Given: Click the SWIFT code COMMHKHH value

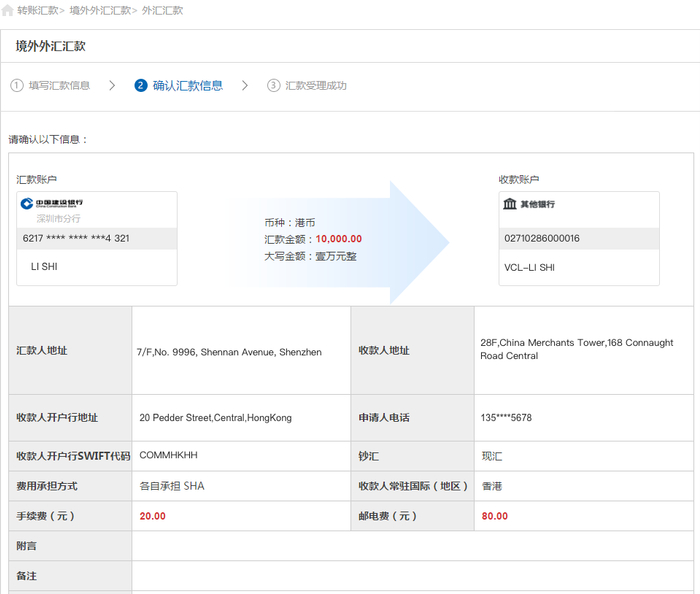Looking at the screenshot, I should 168,455.
